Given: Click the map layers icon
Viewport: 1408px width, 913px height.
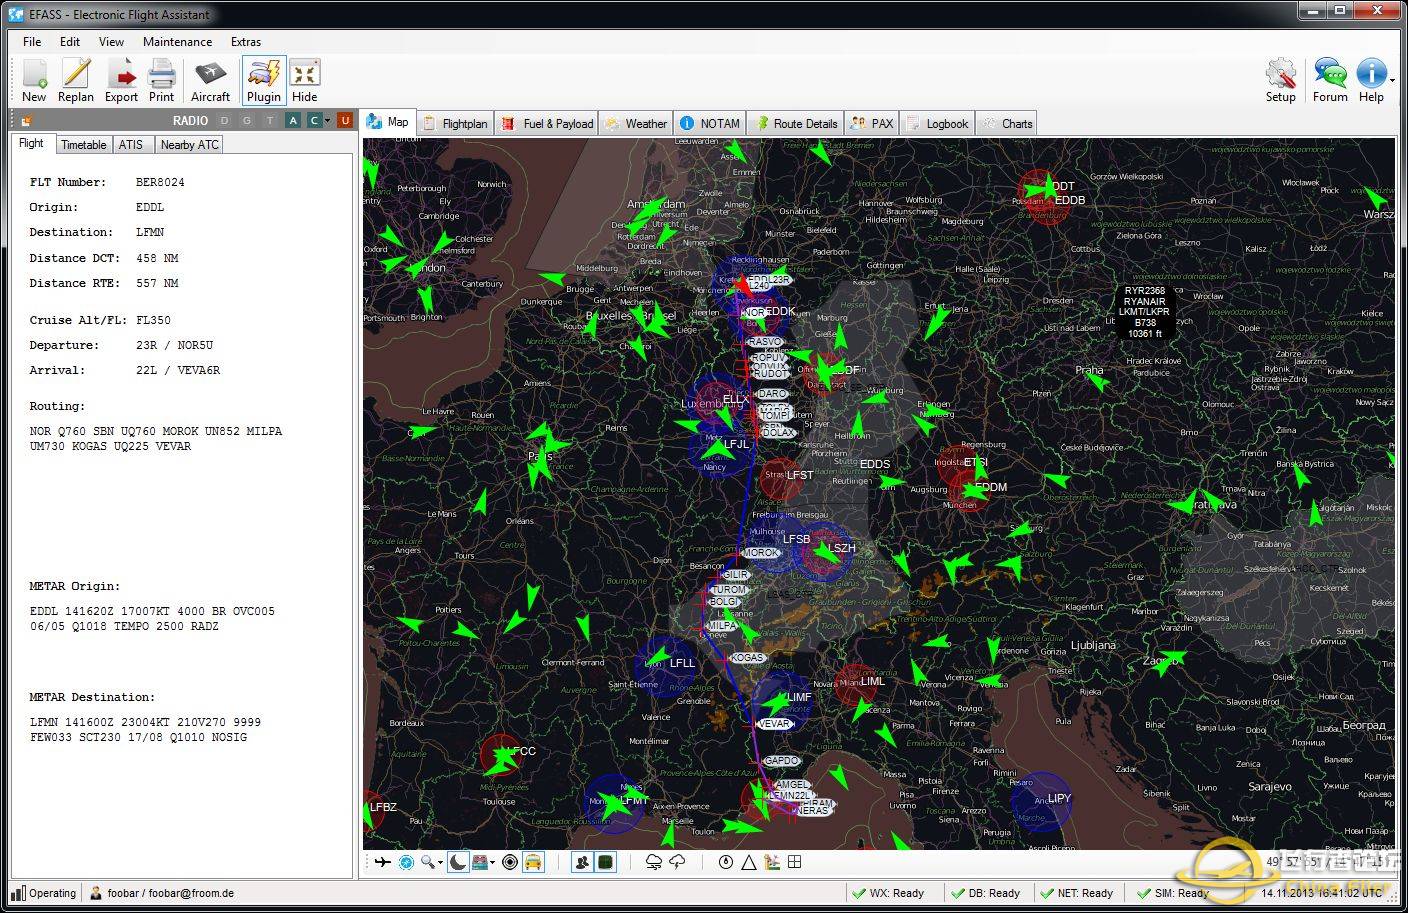Looking at the screenshot, I should (481, 862).
